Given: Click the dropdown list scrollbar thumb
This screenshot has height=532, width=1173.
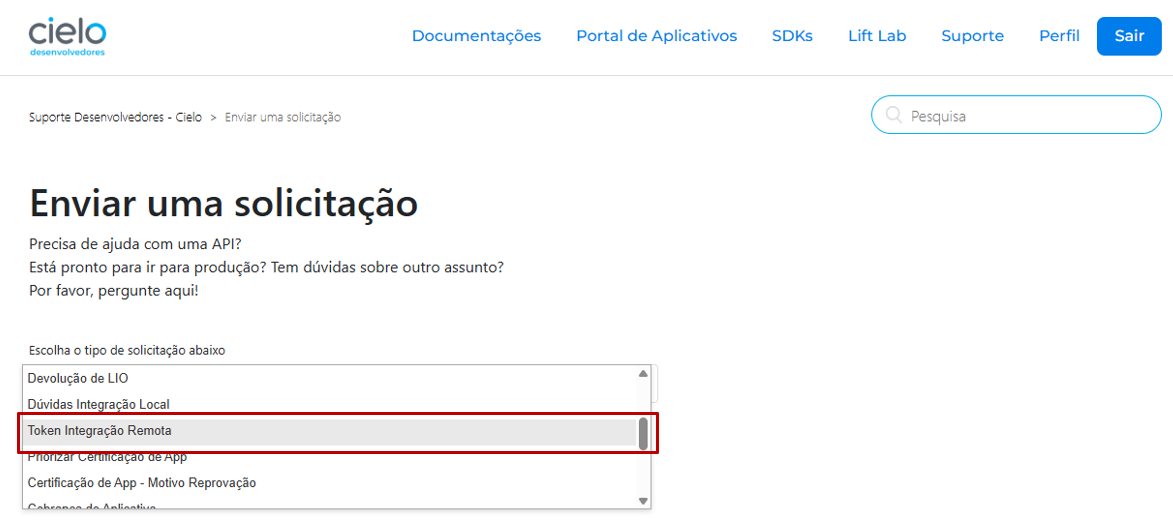Looking at the screenshot, I should pyautogui.click(x=643, y=434).
